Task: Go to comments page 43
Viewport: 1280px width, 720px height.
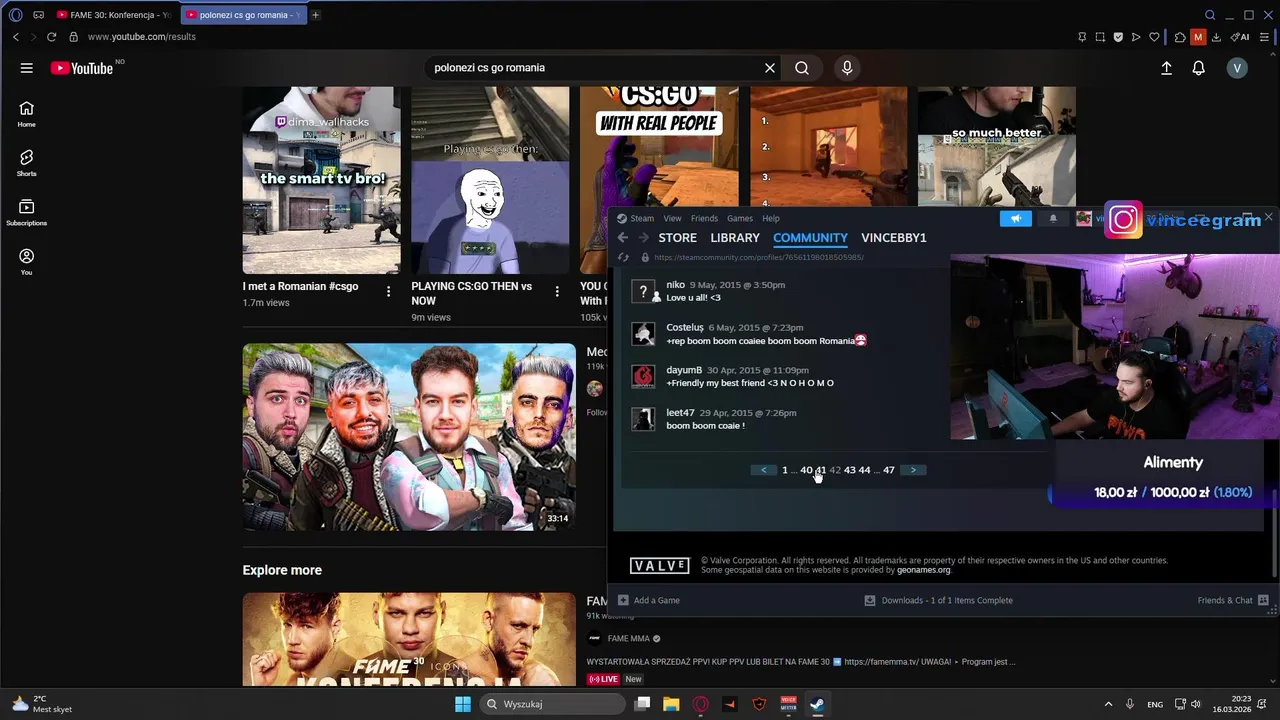Action: click(849, 470)
